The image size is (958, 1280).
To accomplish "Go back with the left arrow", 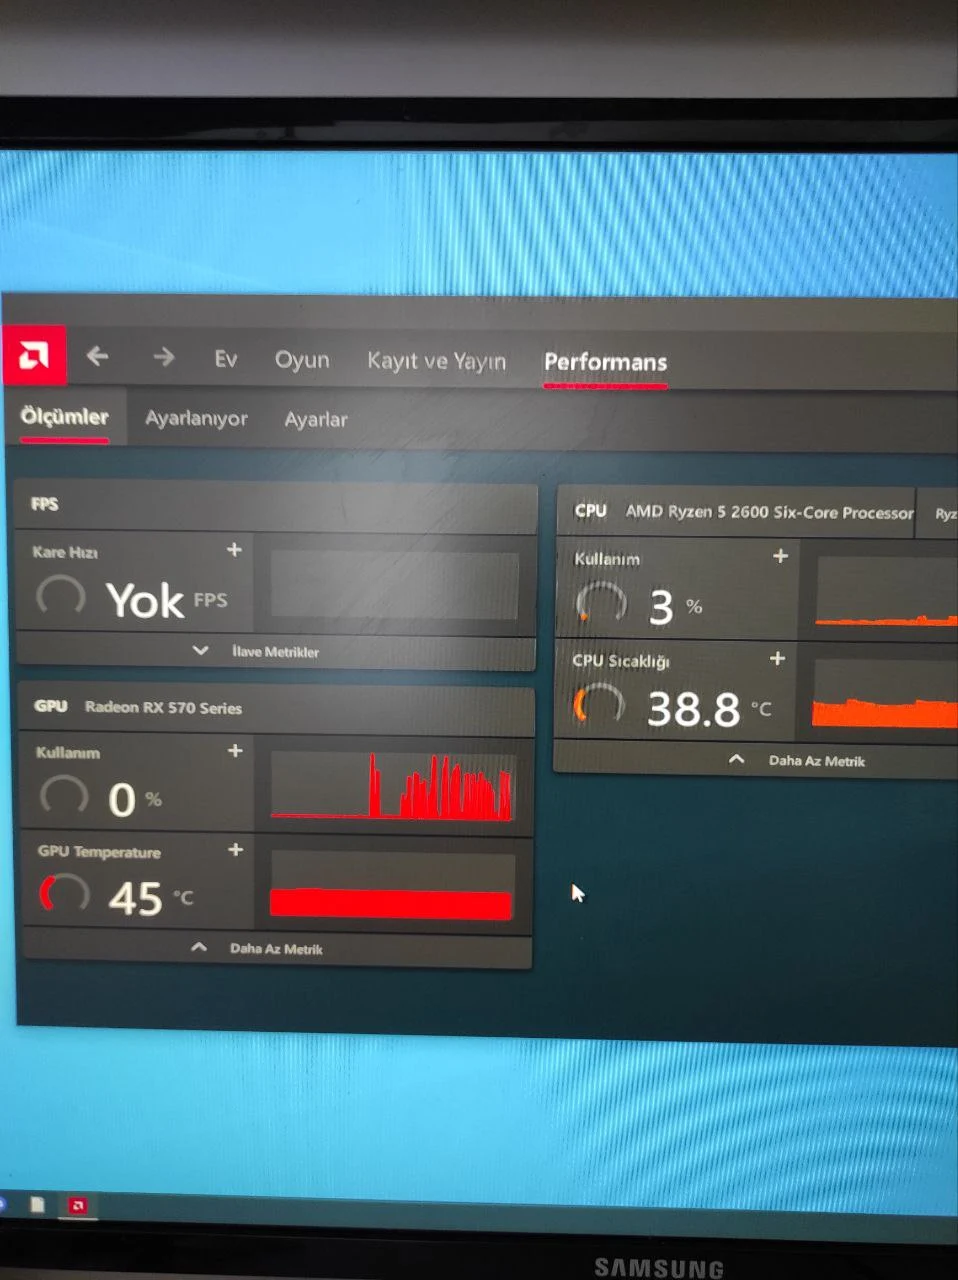I will click(x=97, y=356).
